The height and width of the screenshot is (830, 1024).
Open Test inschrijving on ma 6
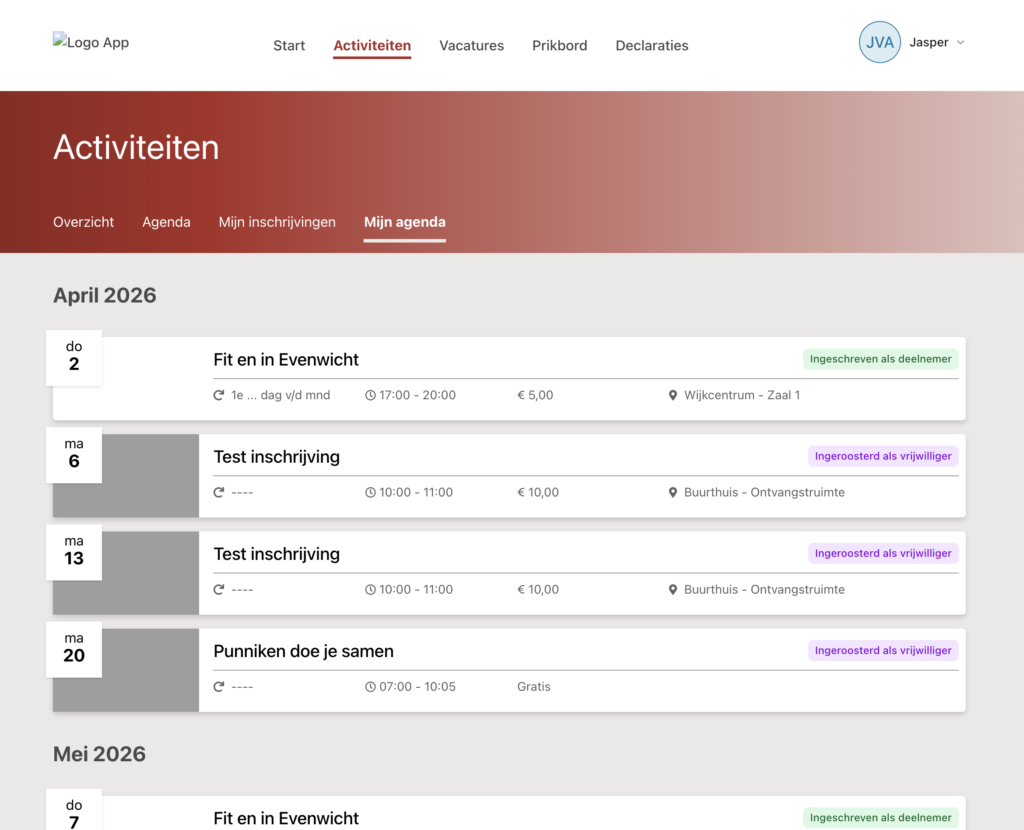[276, 457]
